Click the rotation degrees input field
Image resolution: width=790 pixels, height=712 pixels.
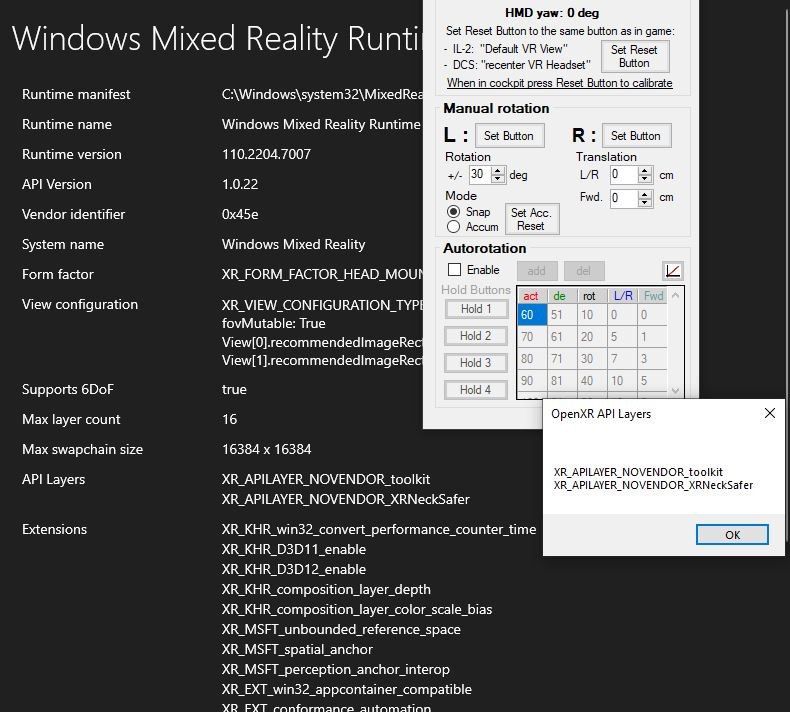[480, 175]
